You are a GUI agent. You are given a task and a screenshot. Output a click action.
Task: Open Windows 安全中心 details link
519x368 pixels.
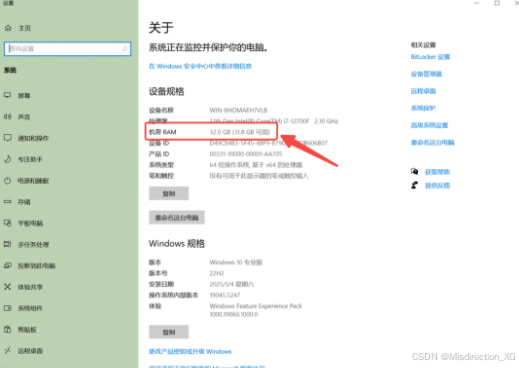tap(200, 66)
